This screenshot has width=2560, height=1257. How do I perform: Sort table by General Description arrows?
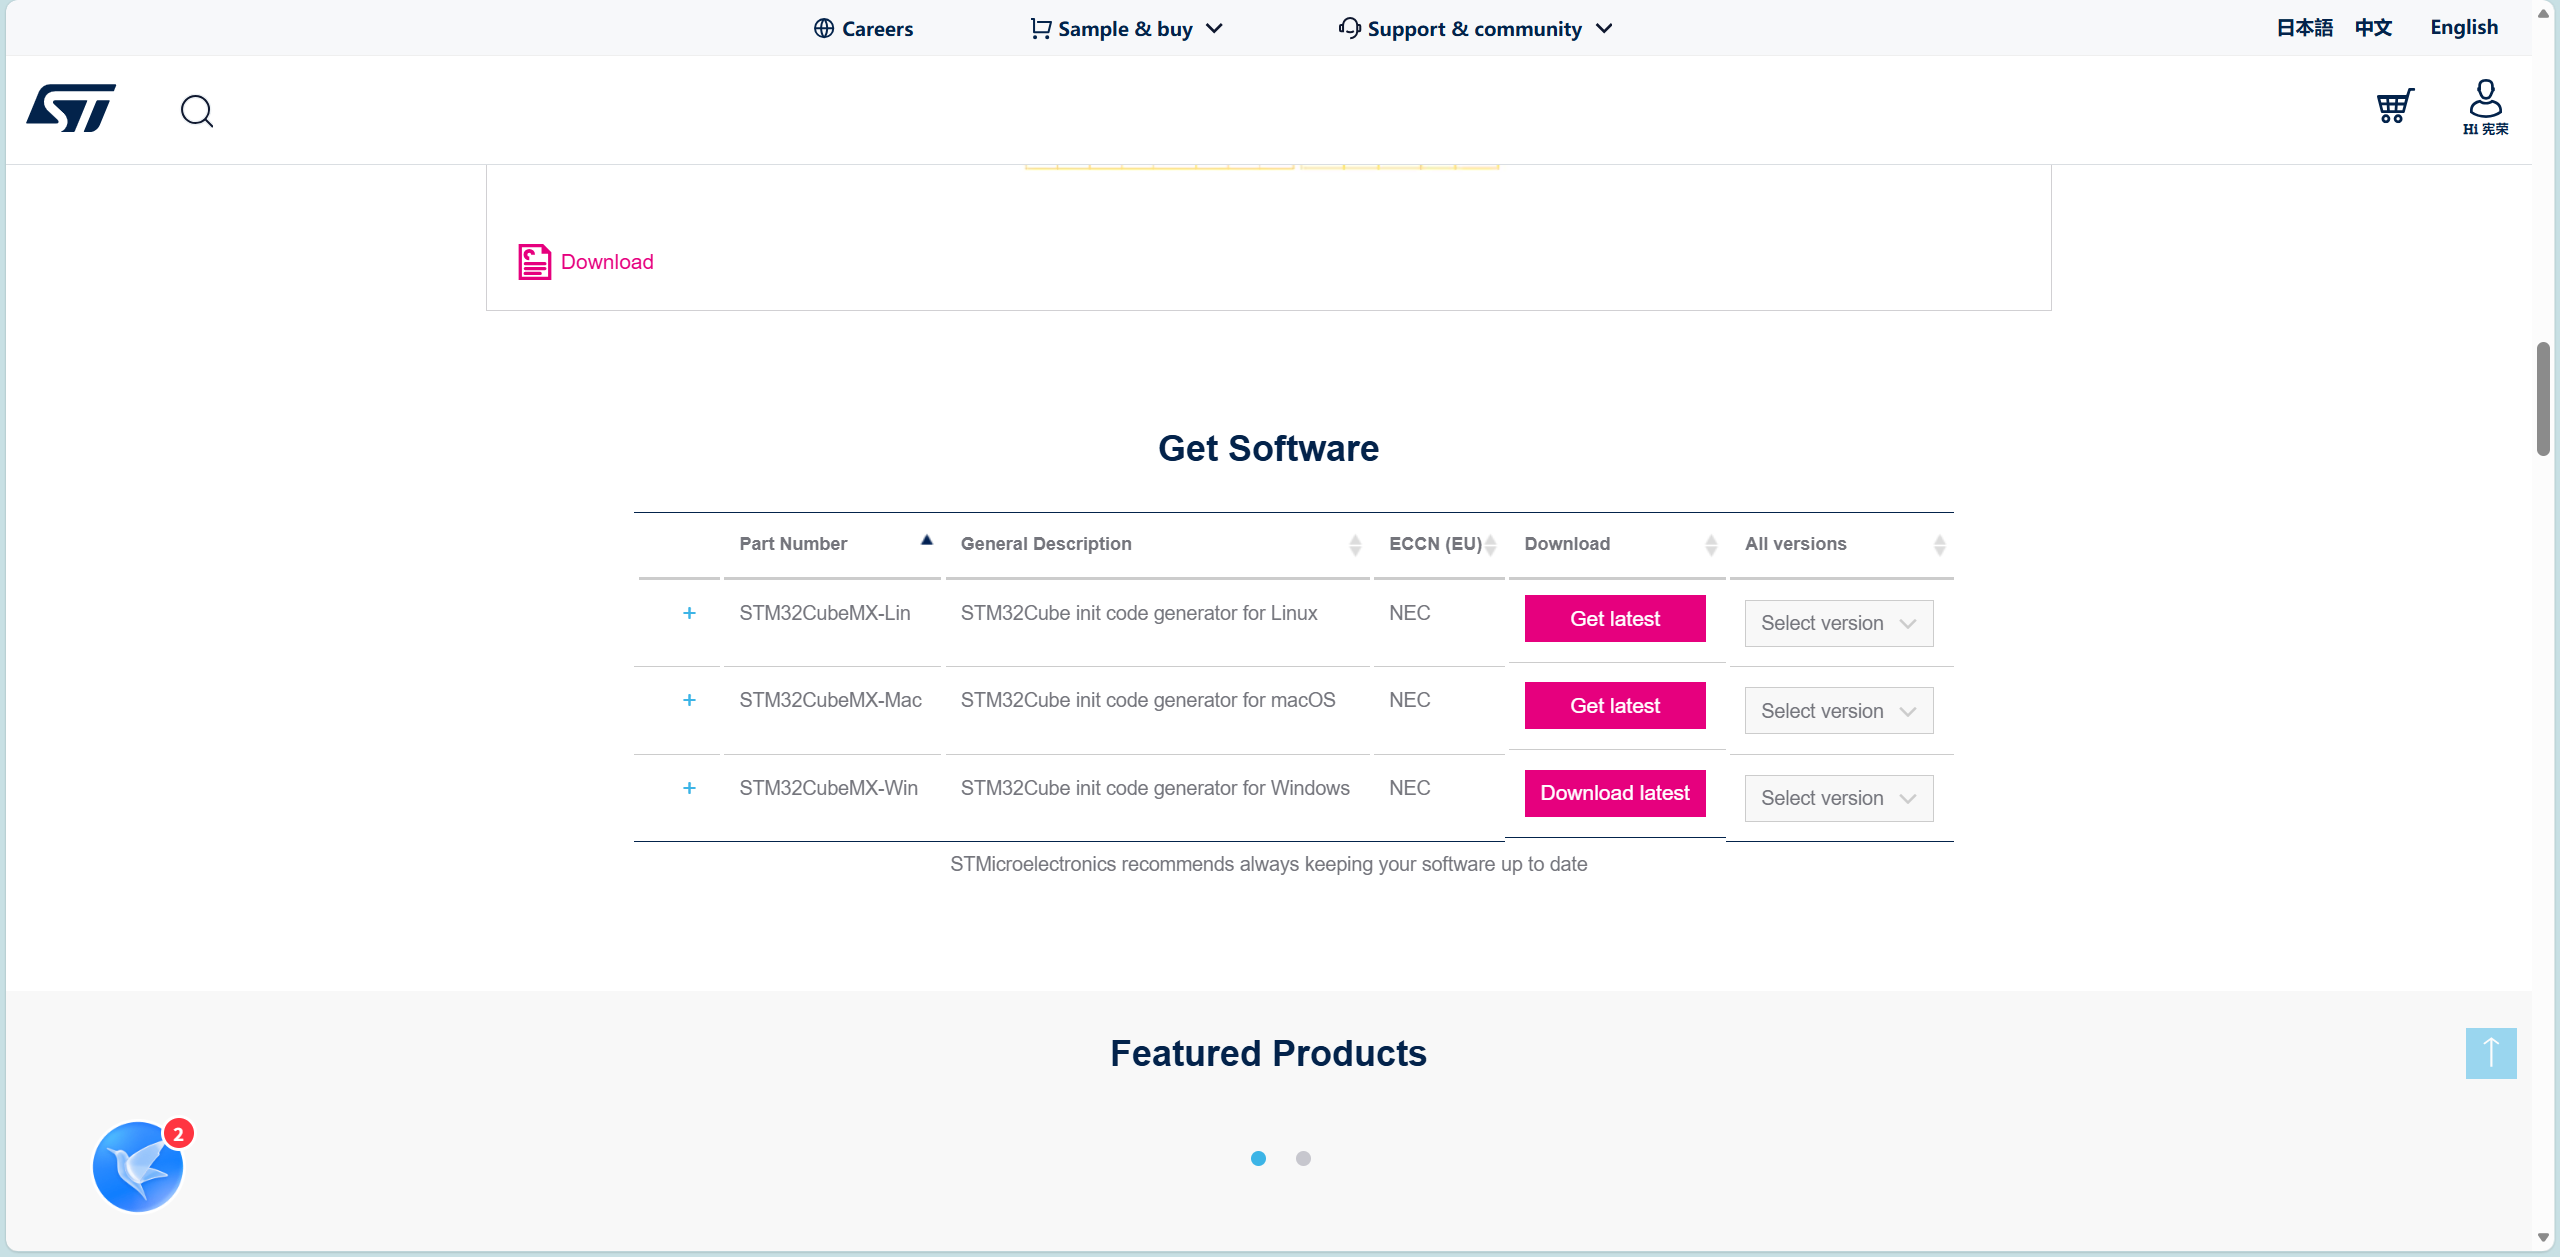pos(1355,545)
